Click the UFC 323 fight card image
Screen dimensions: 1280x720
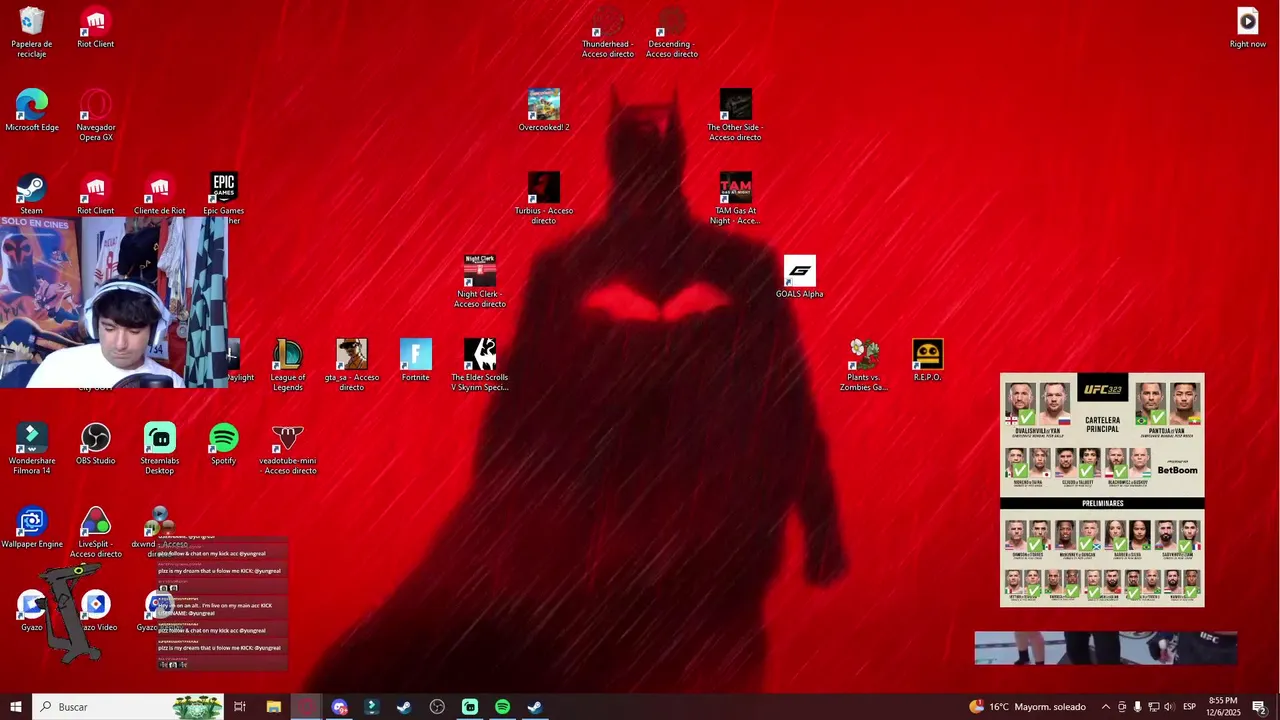point(1102,490)
